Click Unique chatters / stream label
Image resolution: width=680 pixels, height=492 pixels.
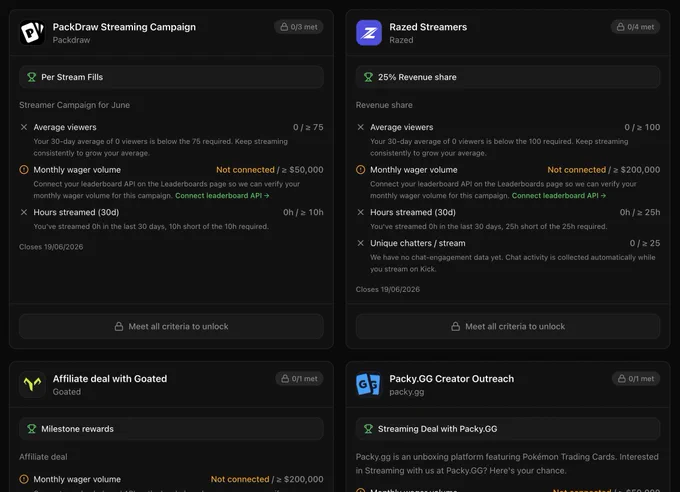(x=418, y=243)
